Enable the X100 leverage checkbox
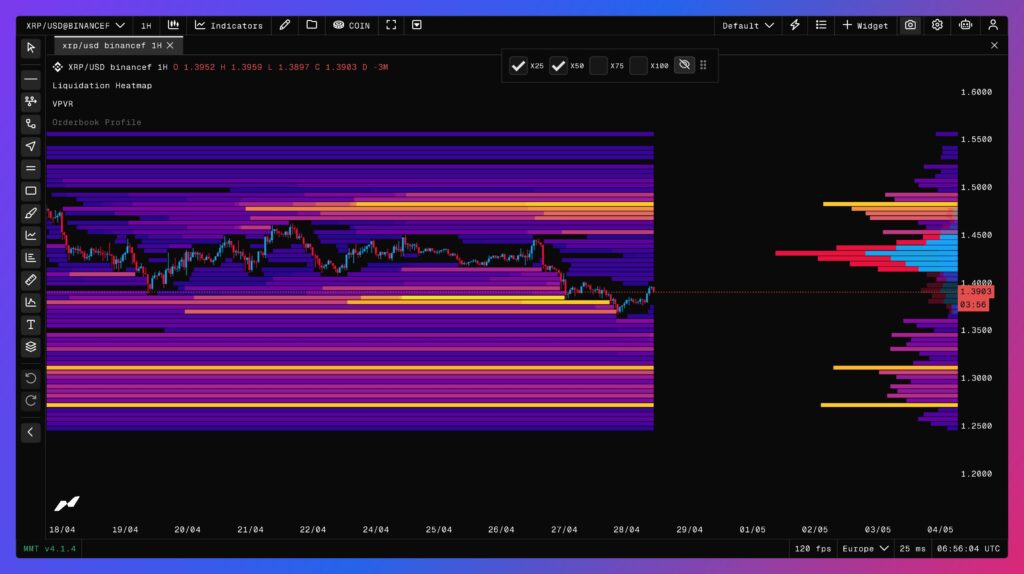This screenshot has width=1024, height=574. click(x=638, y=66)
